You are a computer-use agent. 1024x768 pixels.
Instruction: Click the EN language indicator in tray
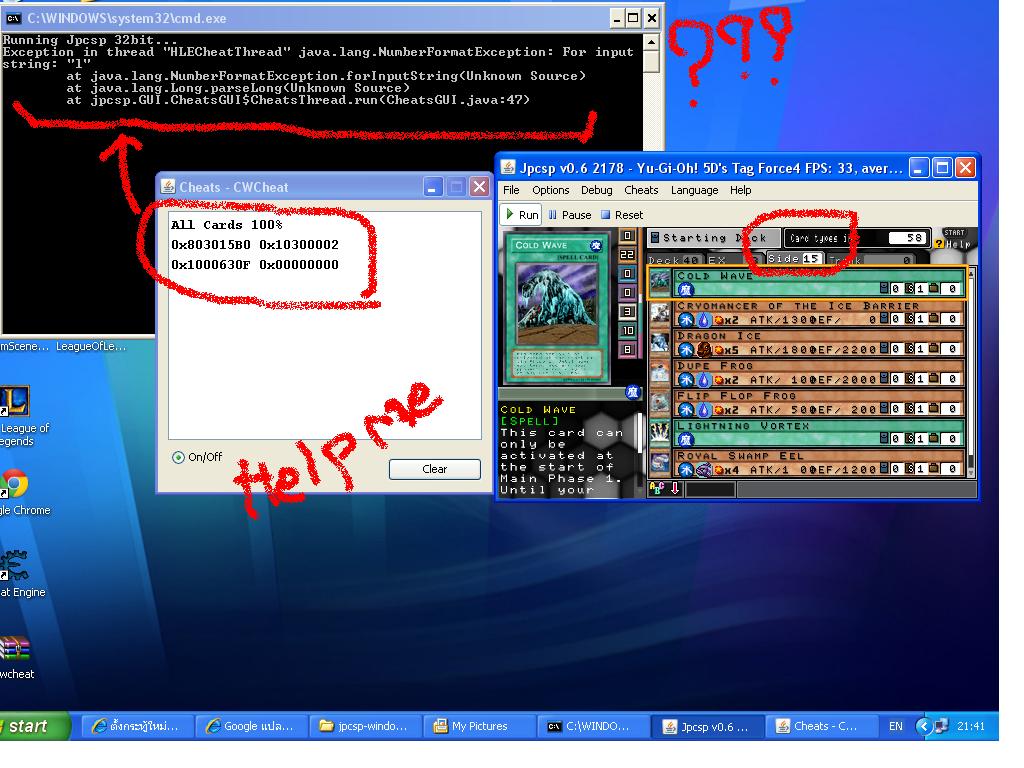pos(895,726)
